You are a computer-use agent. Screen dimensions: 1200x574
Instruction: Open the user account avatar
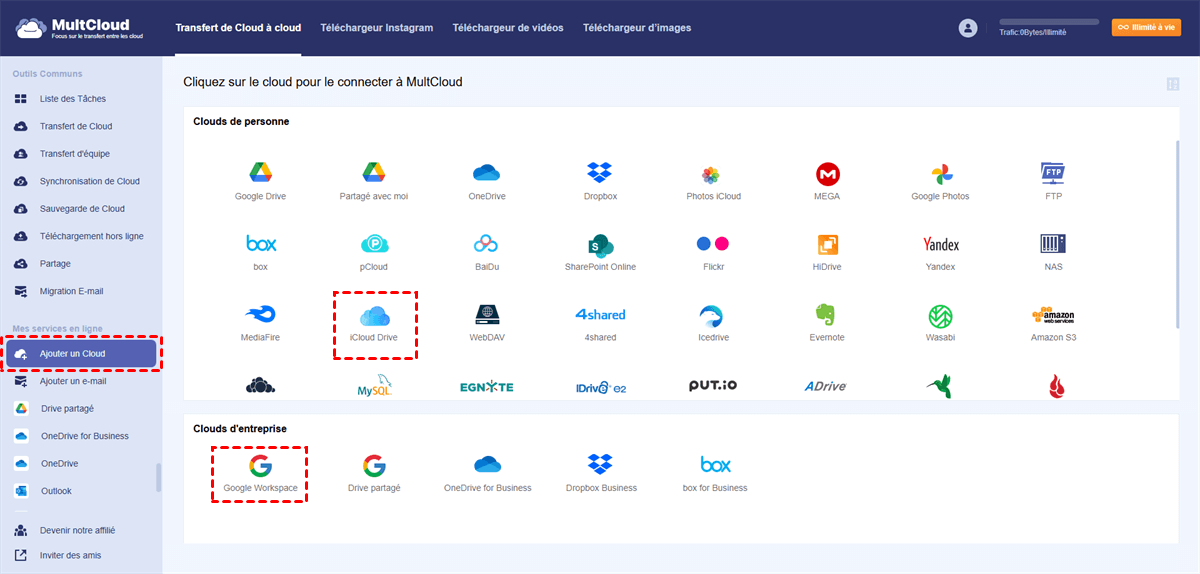click(967, 28)
